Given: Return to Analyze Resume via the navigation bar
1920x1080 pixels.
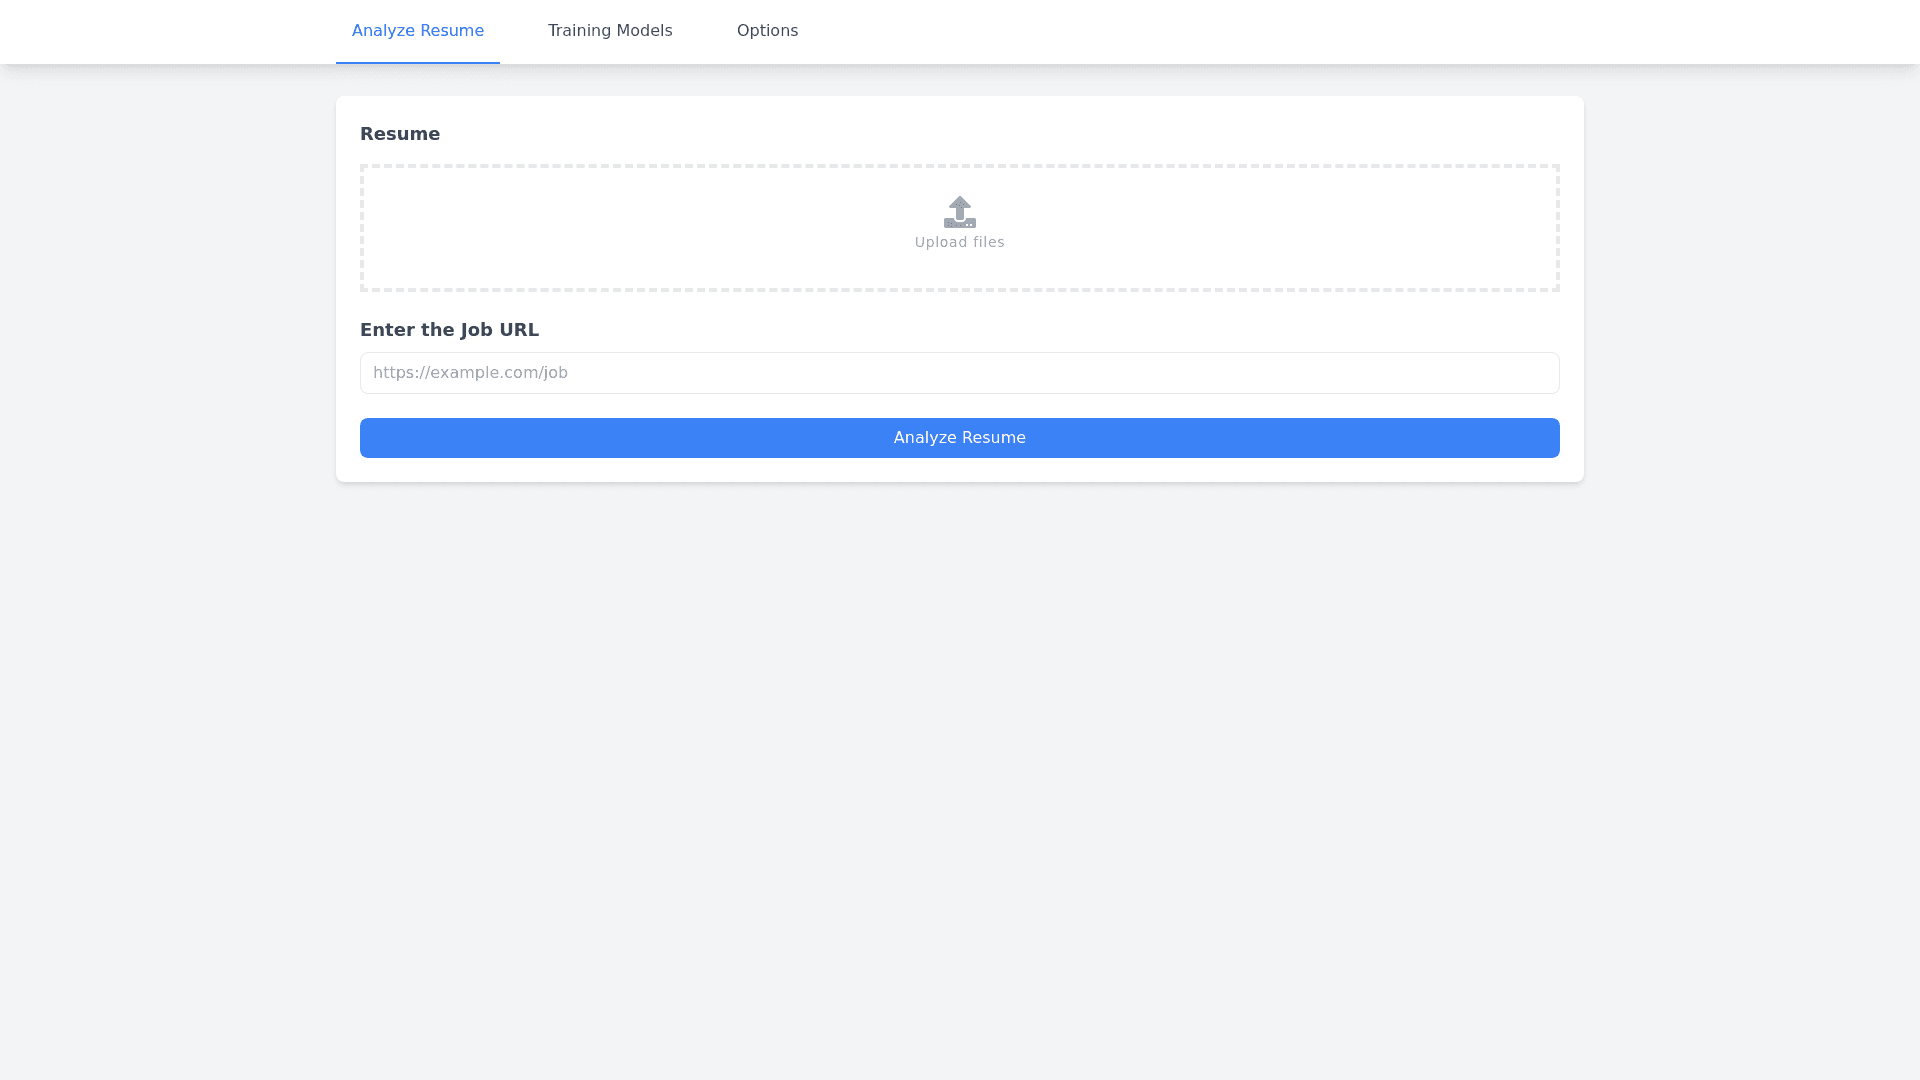Looking at the screenshot, I should pos(417,30).
